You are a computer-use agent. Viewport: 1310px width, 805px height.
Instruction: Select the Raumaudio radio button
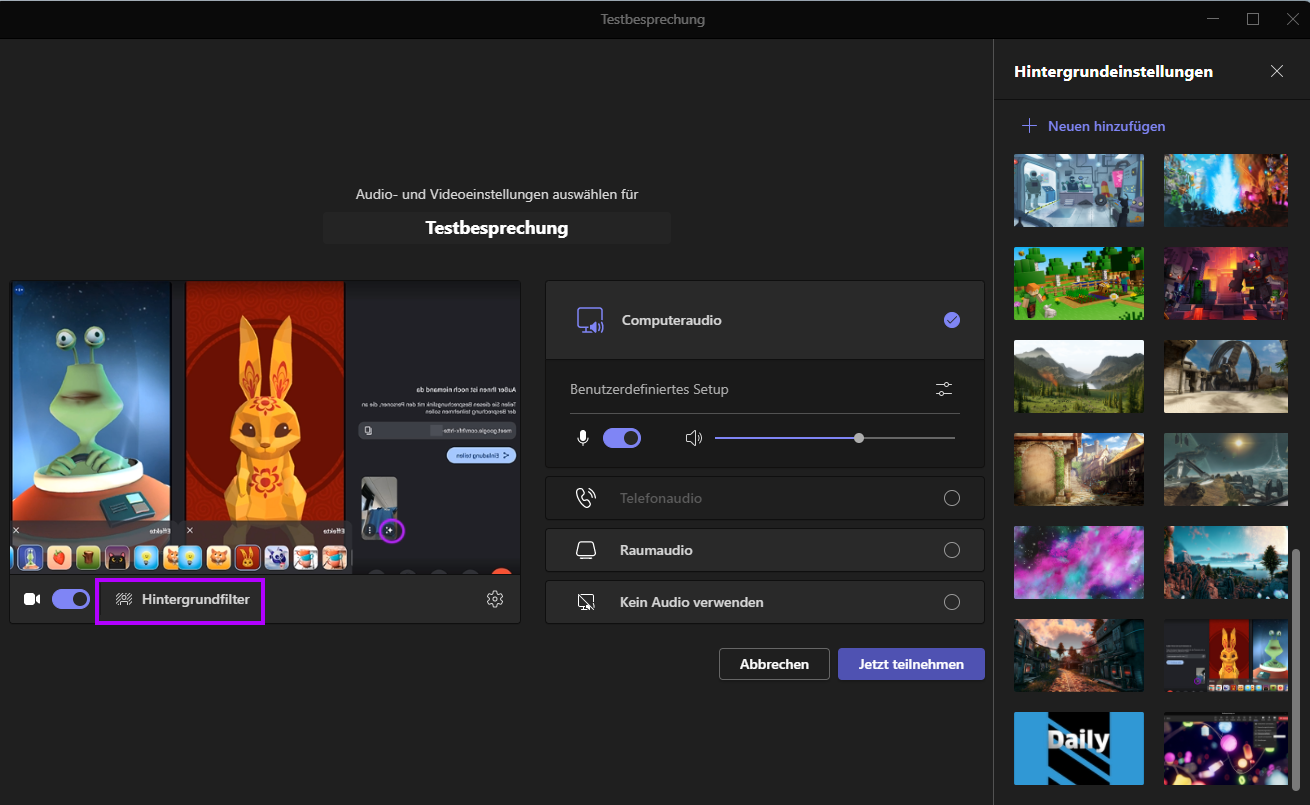951,550
